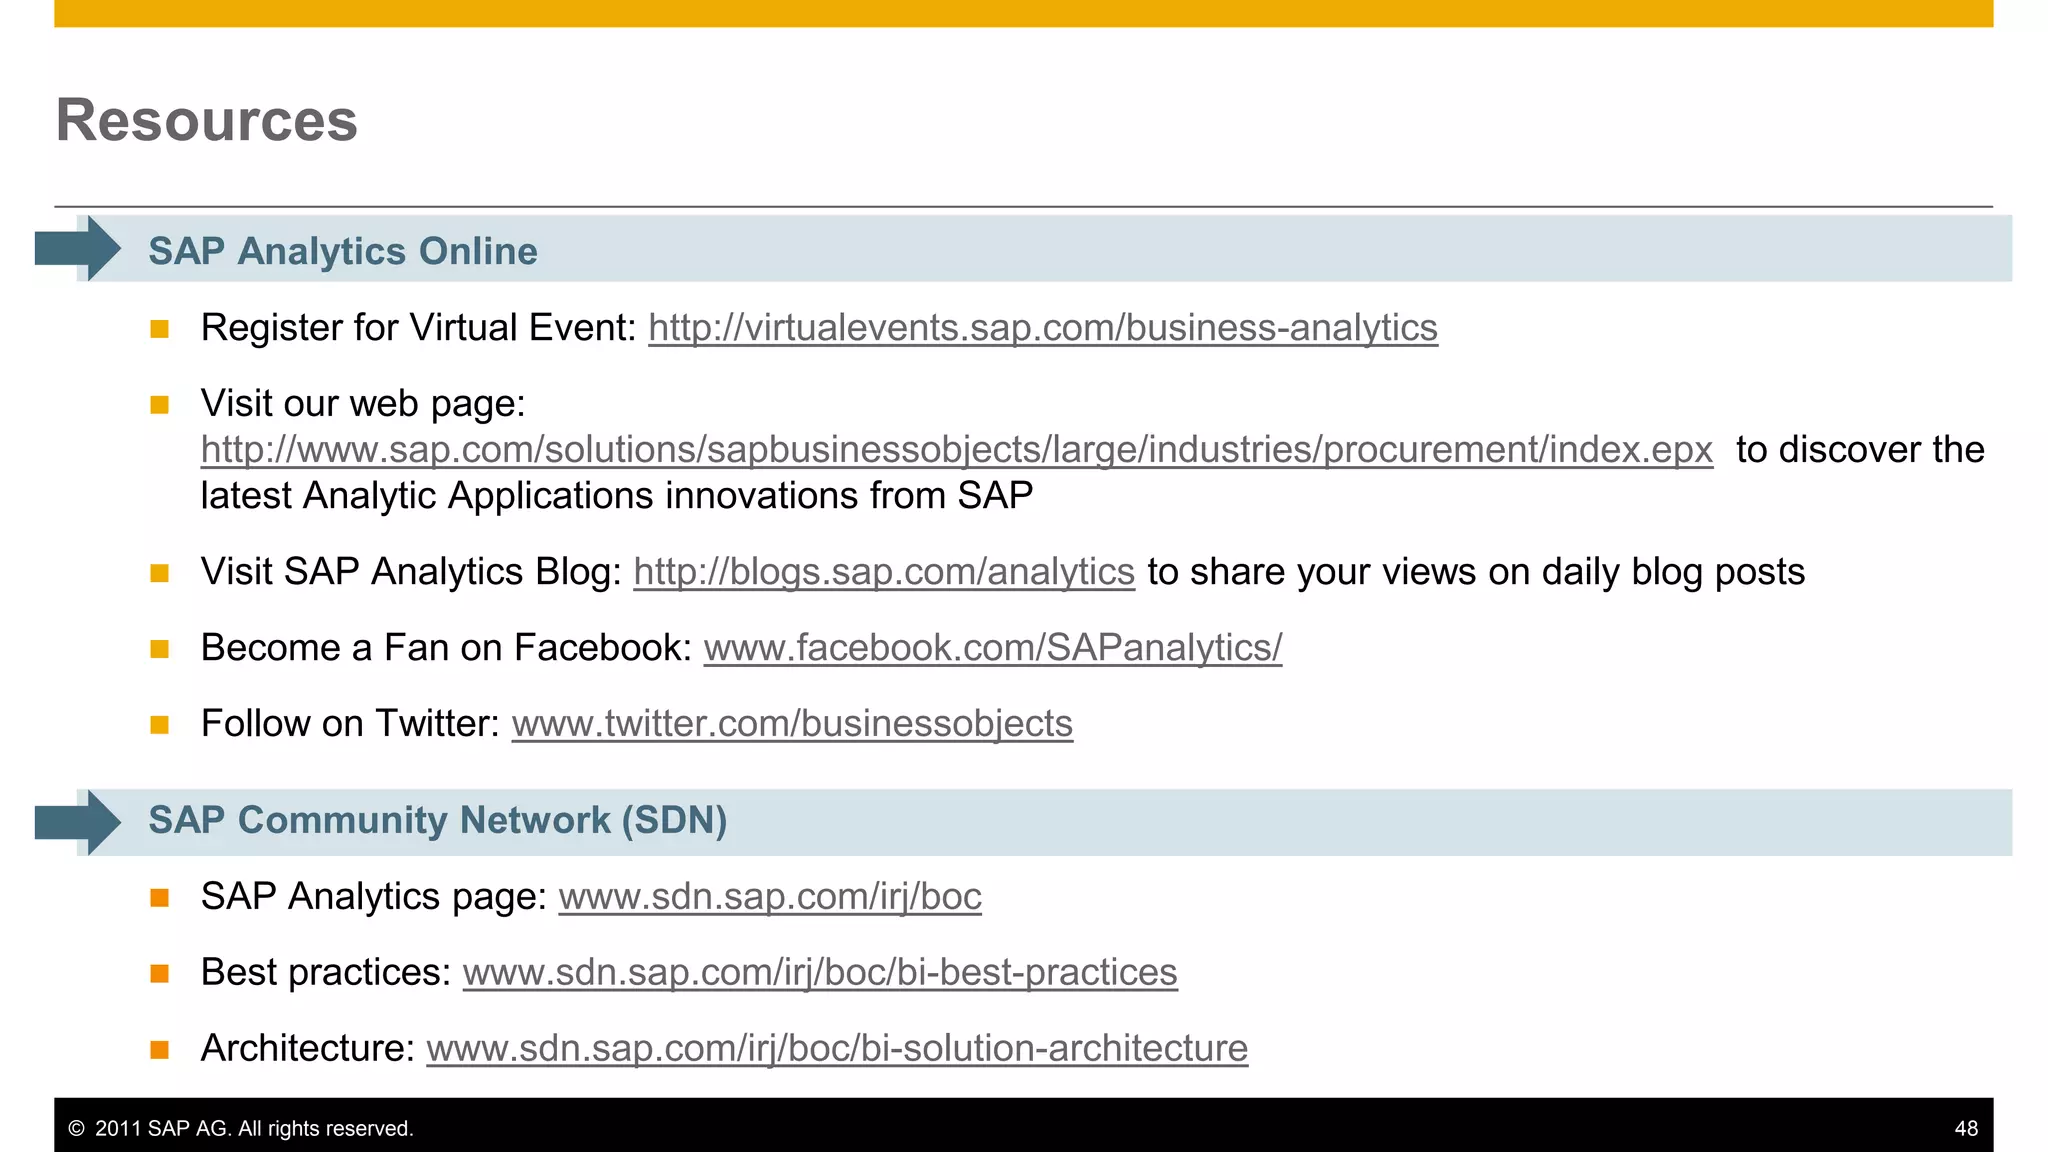This screenshot has width=2048, height=1152.
Task: Open the bi-best-practices SDN link
Action: click(x=820, y=973)
